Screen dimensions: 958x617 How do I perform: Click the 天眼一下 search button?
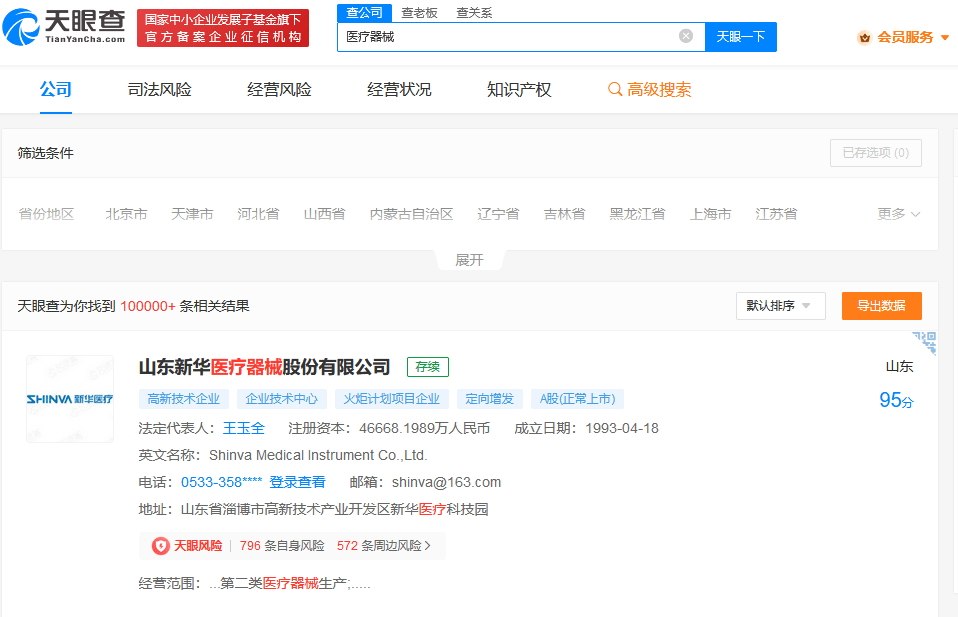click(x=740, y=36)
